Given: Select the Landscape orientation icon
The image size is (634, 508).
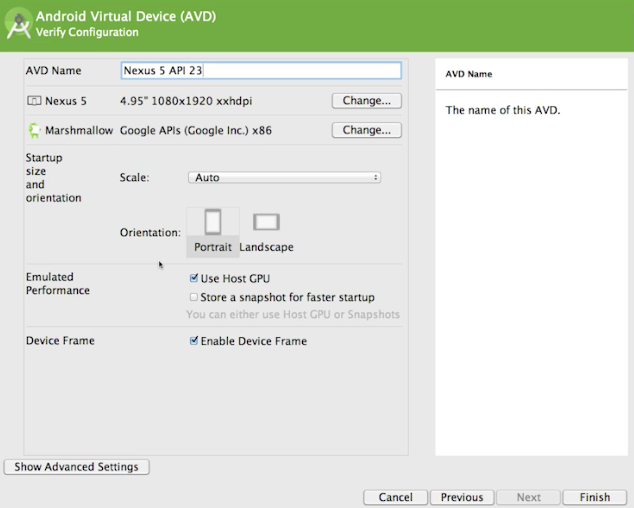Looking at the screenshot, I should (x=266, y=222).
